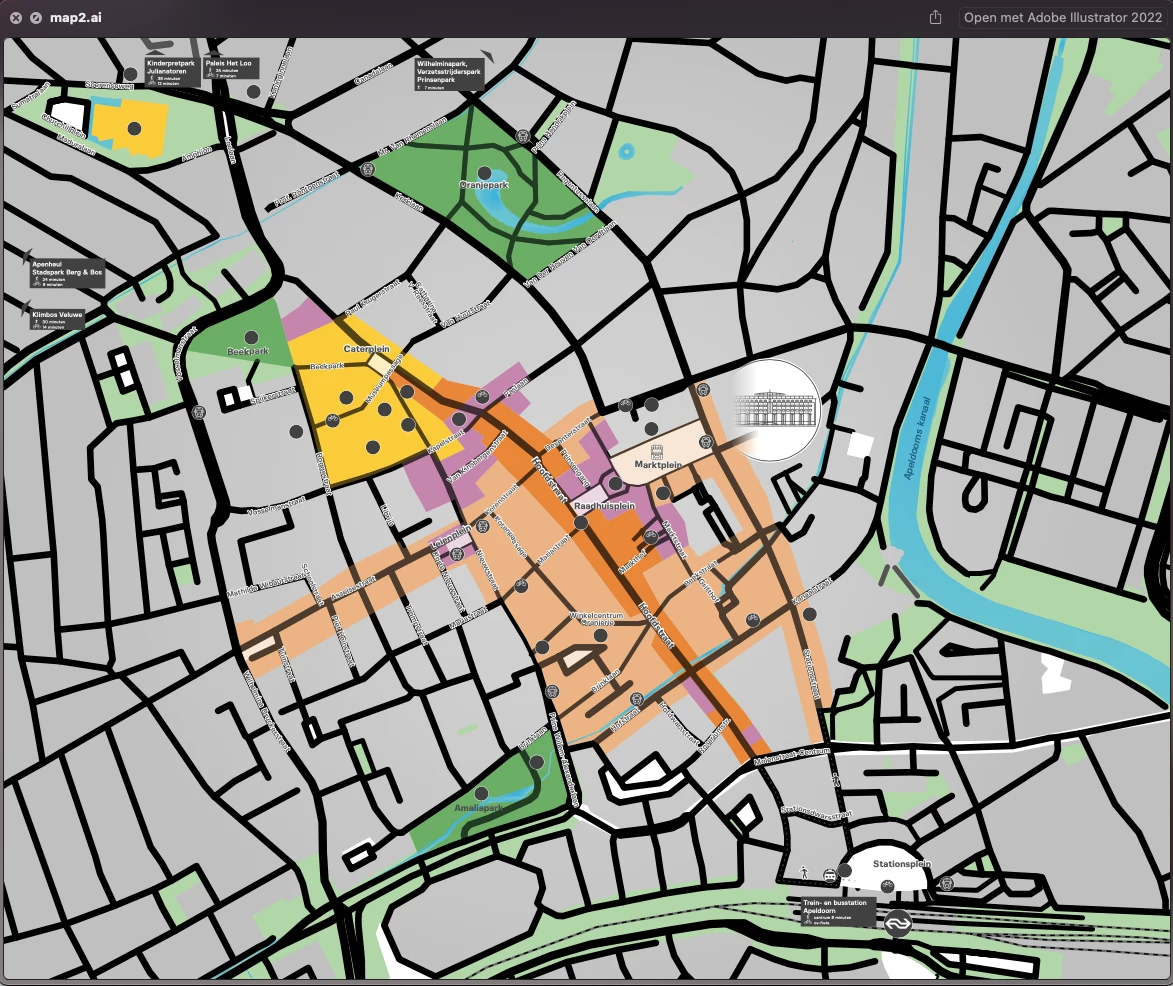The width and height of the screenshot is (1173, 986).
Task: Click the 'Deventerstraat' street label
Action: 568,435
